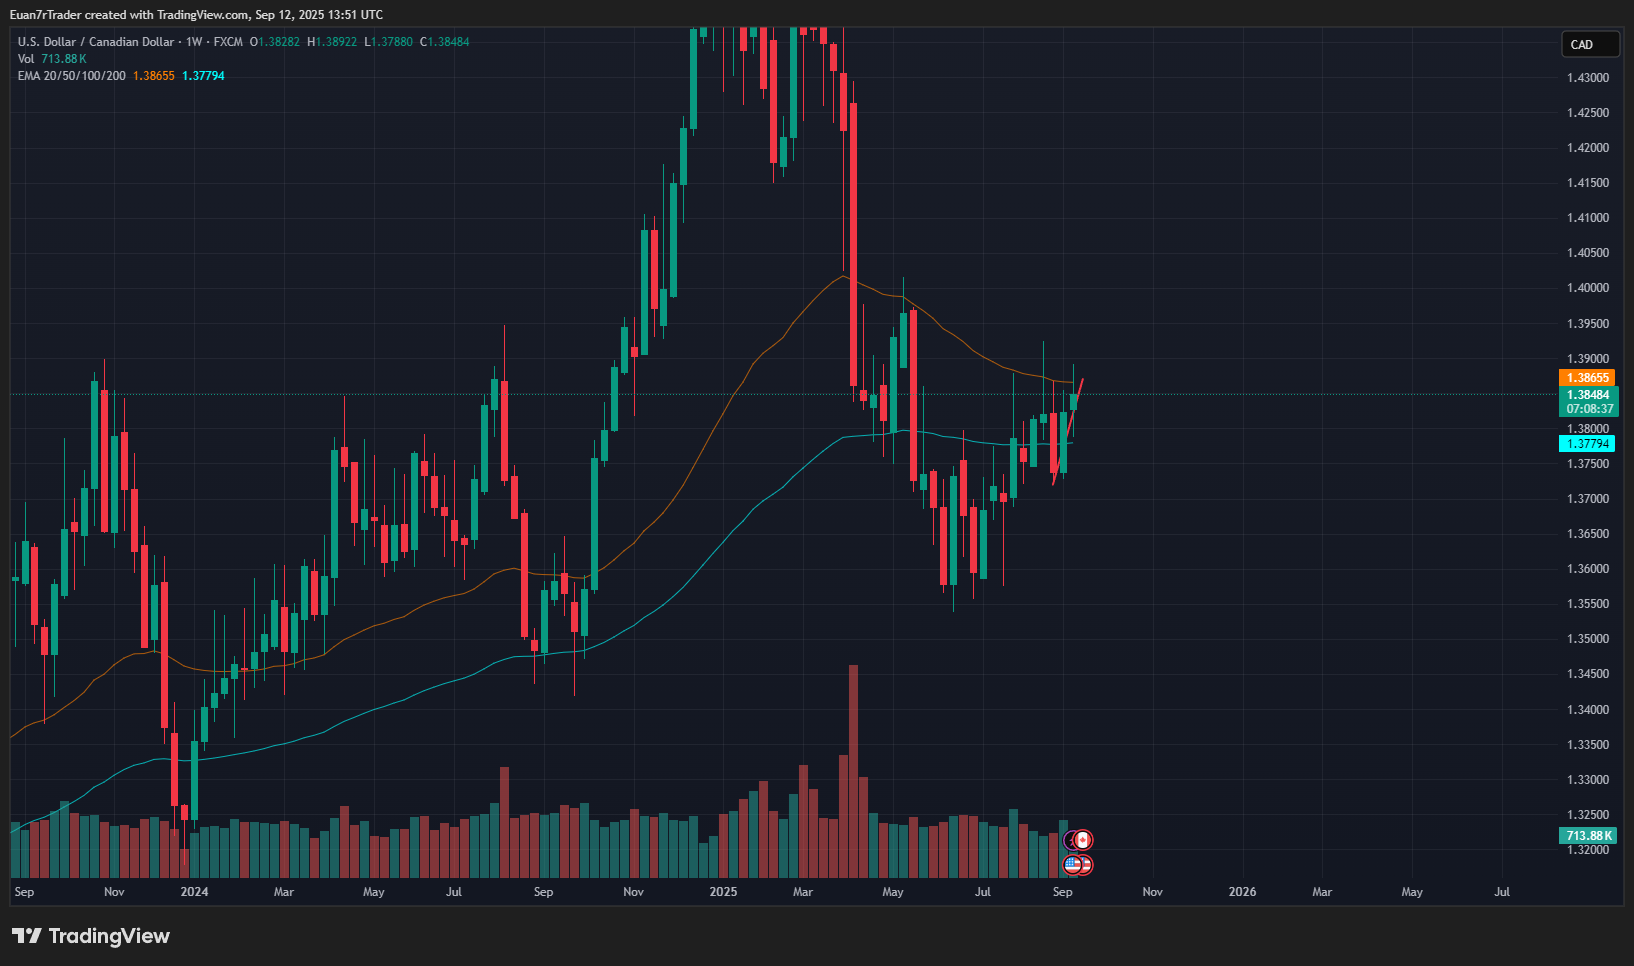Click the front US flag economic event icon
Image resolution: width=1634 pixels, height=966 pixels.
coord(1072,865)
